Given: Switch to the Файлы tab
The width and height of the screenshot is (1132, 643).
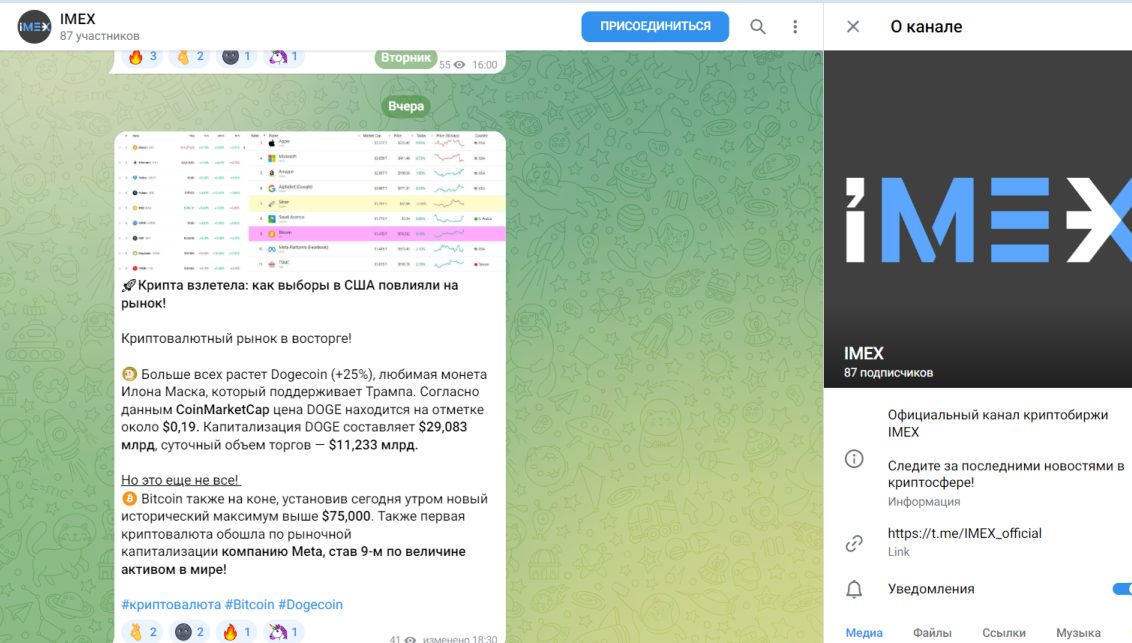Looking at the screenshot, I should pos(932,632).
